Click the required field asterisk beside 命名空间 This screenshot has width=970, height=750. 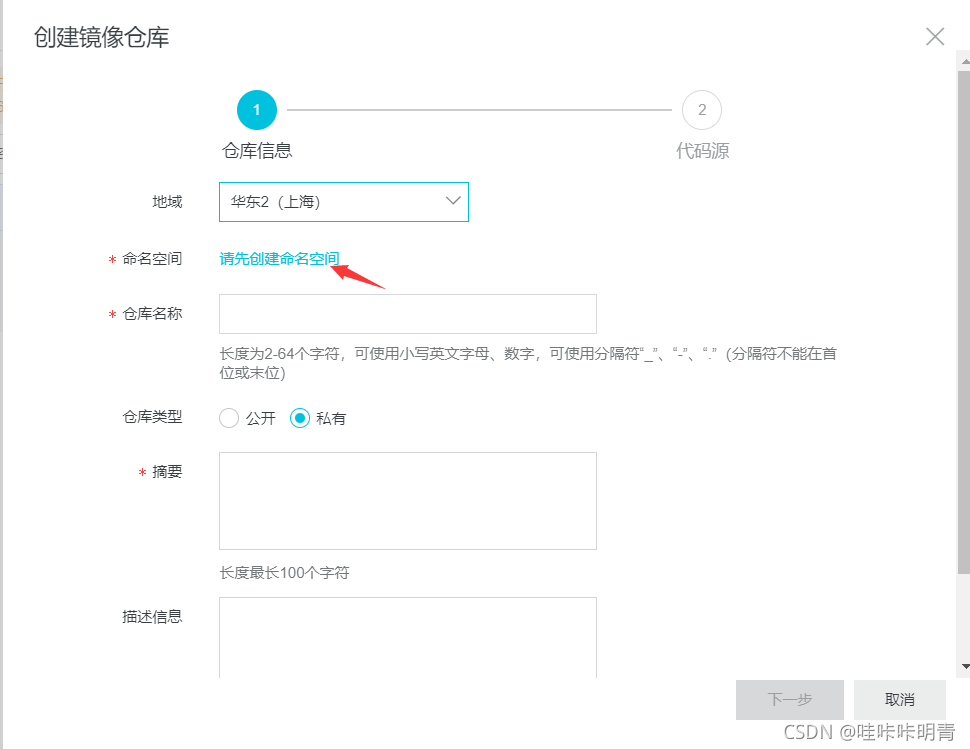[110, 259]
